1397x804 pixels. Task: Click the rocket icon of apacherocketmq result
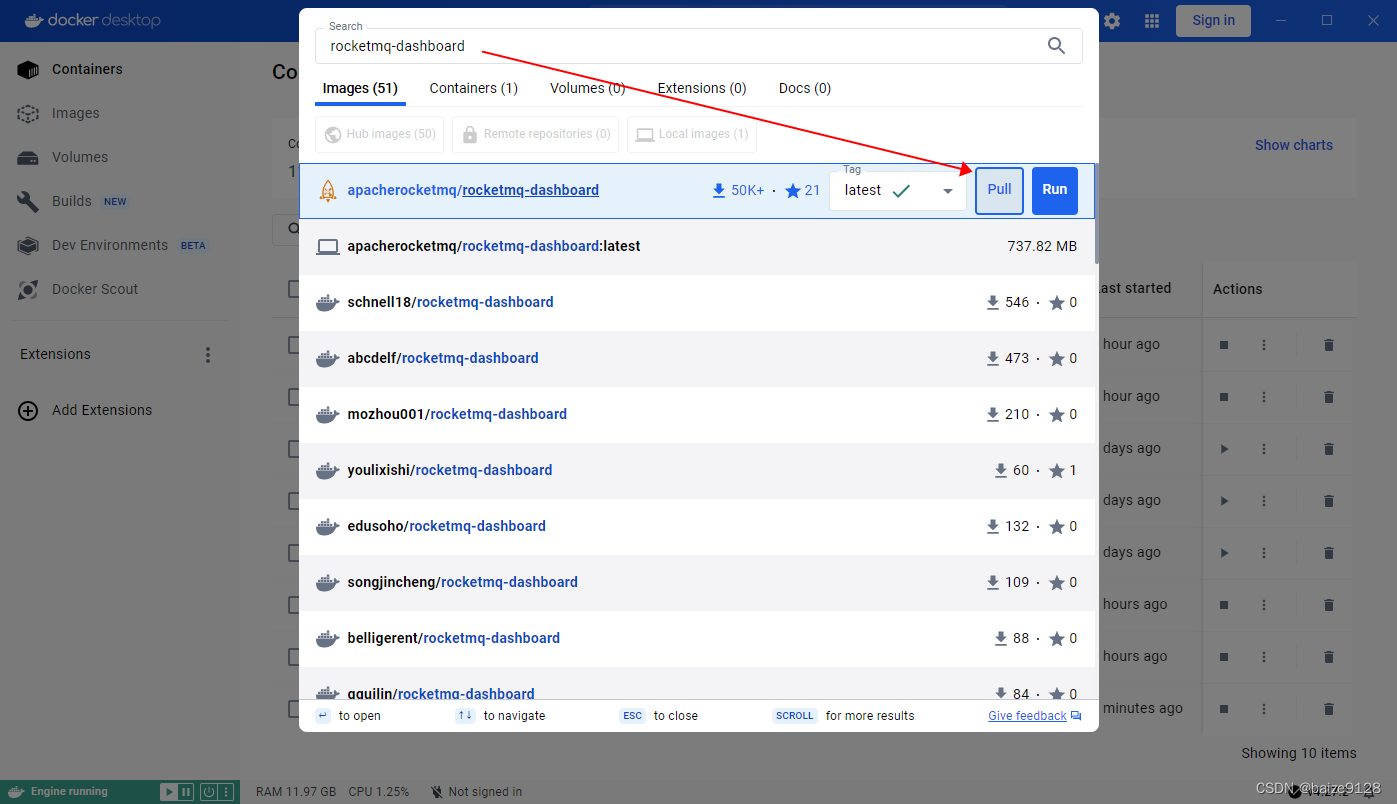point(327,190)
